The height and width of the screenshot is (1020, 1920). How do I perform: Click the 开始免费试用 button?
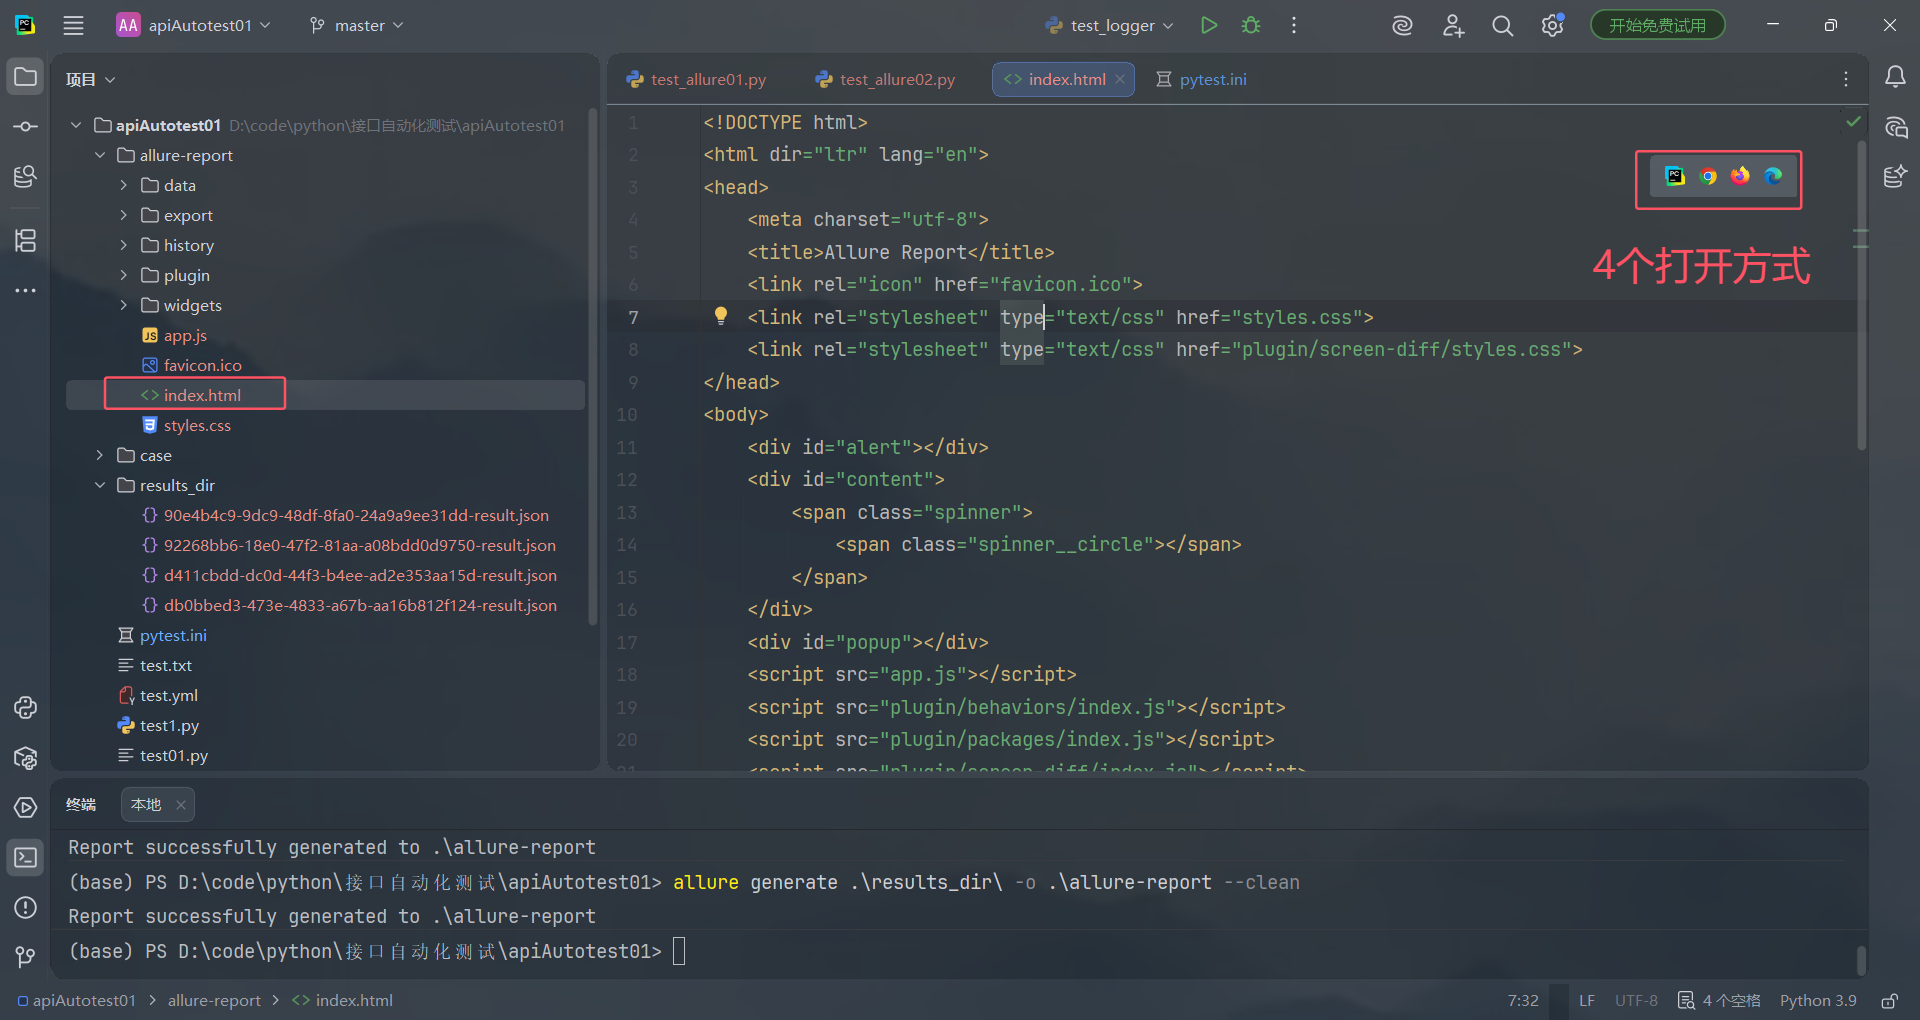(1657, 26)
